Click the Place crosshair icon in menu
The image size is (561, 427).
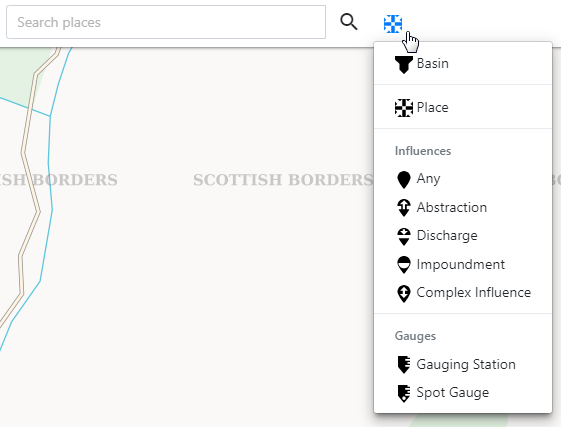coord(404,108)
